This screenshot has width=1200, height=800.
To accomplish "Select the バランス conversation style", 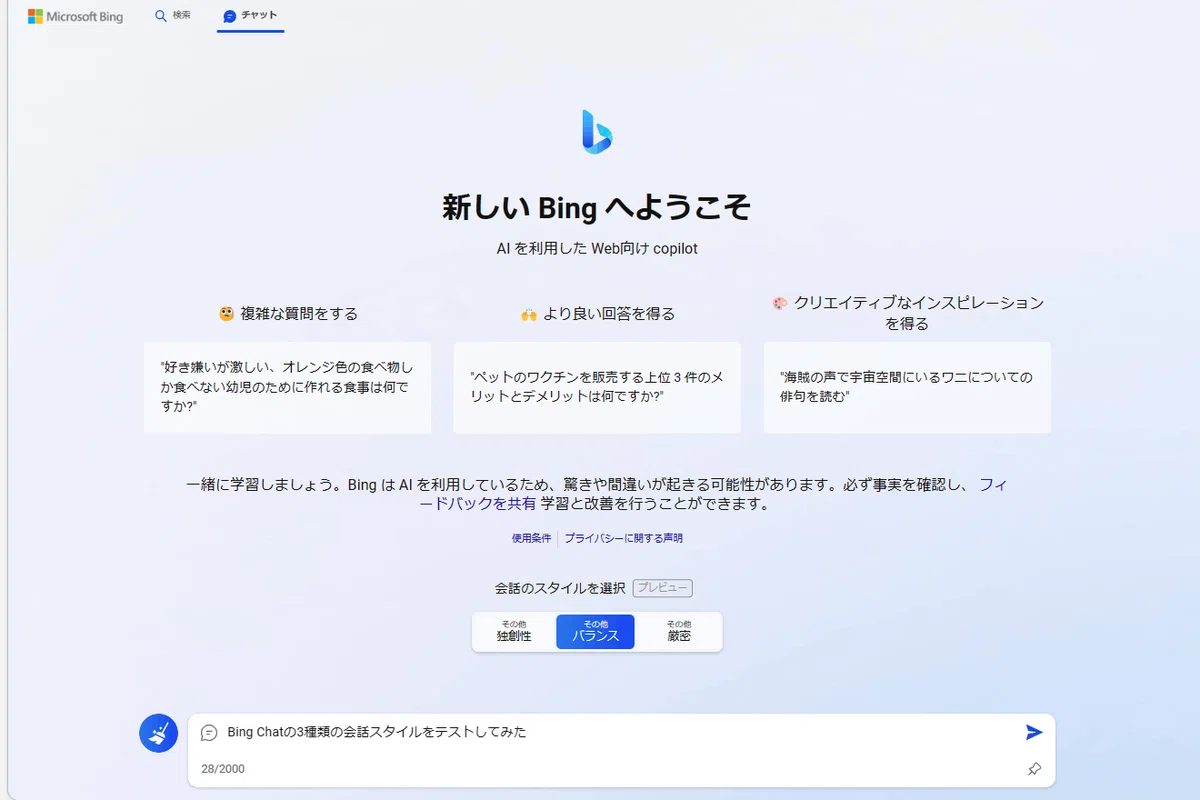I will [595, 632].
